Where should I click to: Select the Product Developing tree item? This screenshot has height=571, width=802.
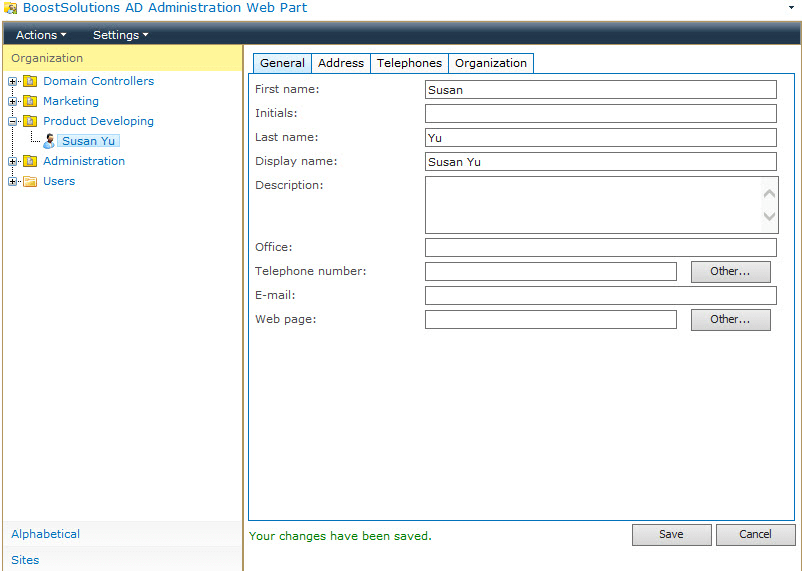98,121
